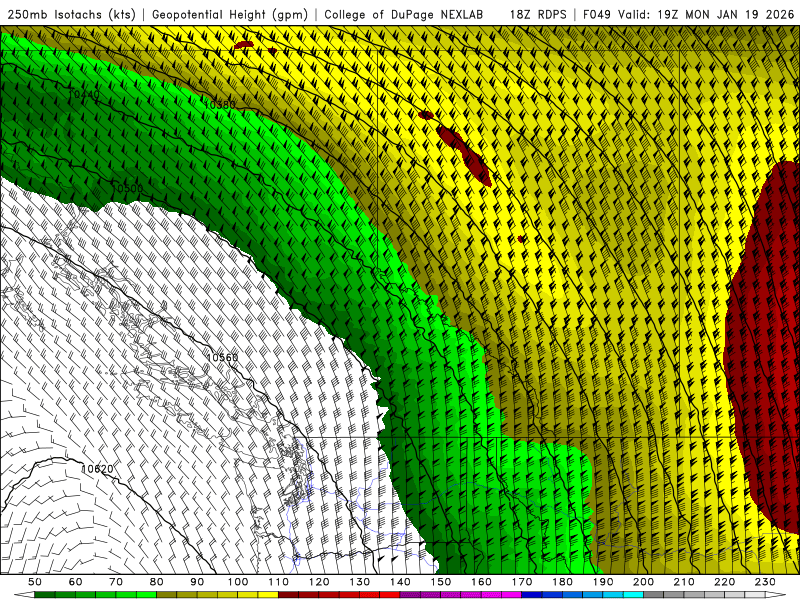Image resolution: width=800 pixels, height=600 pixels.
Task: Click the 170 value on the color scale
Action: click(522, 582)
